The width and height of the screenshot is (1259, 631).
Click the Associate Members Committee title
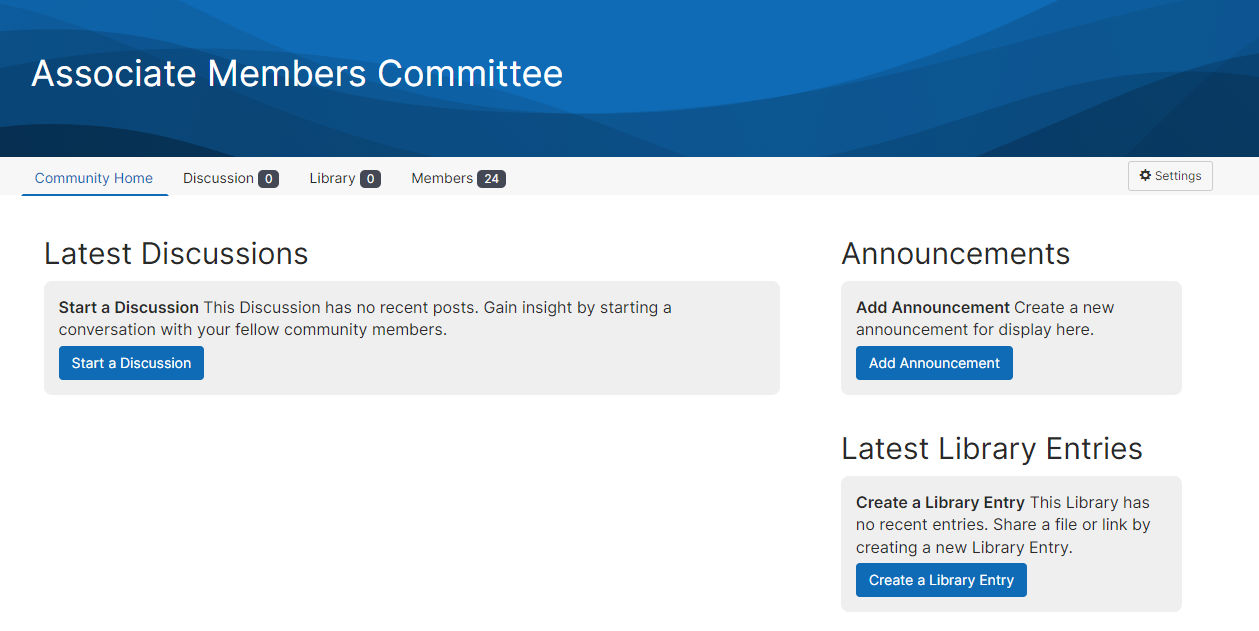[297, 74]
